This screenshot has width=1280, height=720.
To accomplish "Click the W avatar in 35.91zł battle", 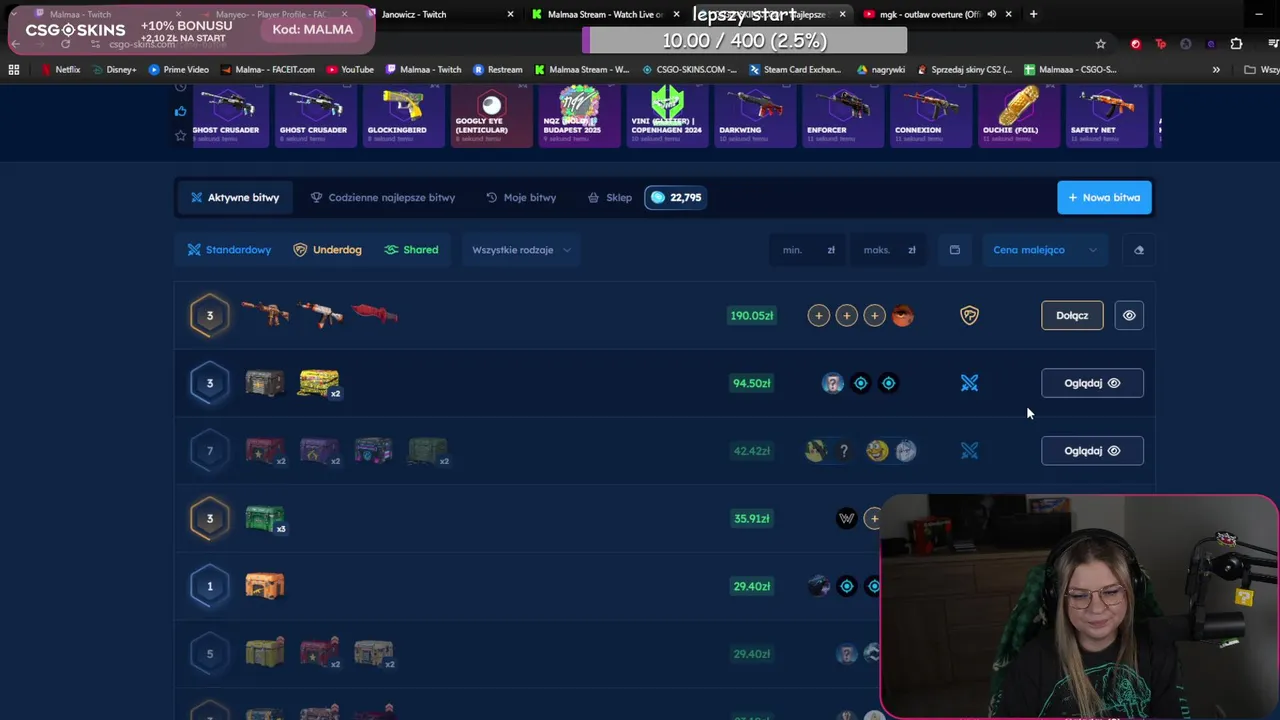I will tap(847, 518).
